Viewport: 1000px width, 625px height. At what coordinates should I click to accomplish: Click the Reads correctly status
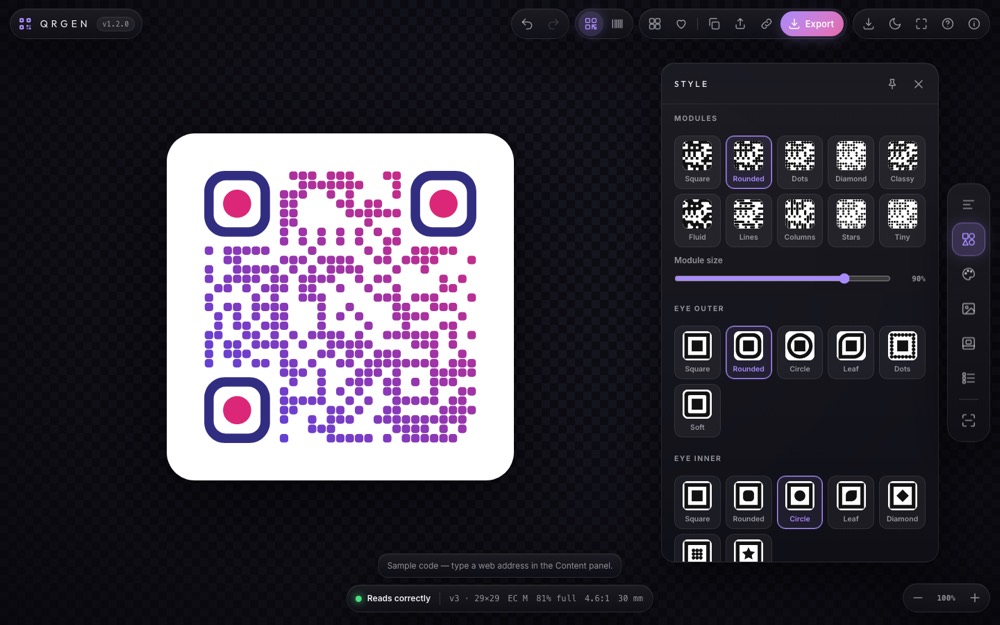coord(393,598)
